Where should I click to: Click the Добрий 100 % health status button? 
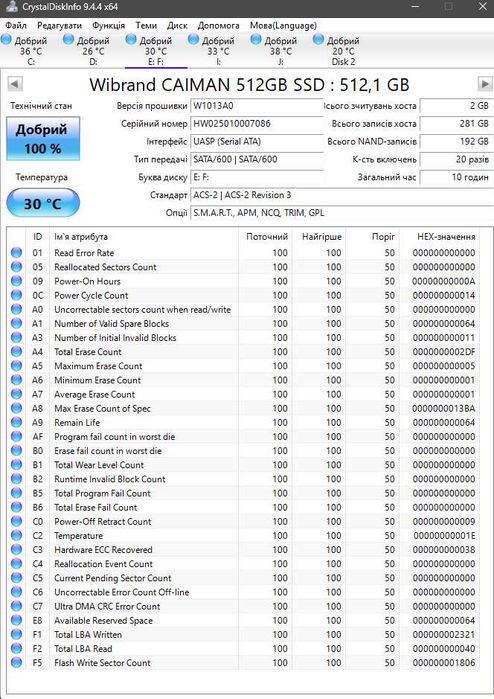coord(43,139)
